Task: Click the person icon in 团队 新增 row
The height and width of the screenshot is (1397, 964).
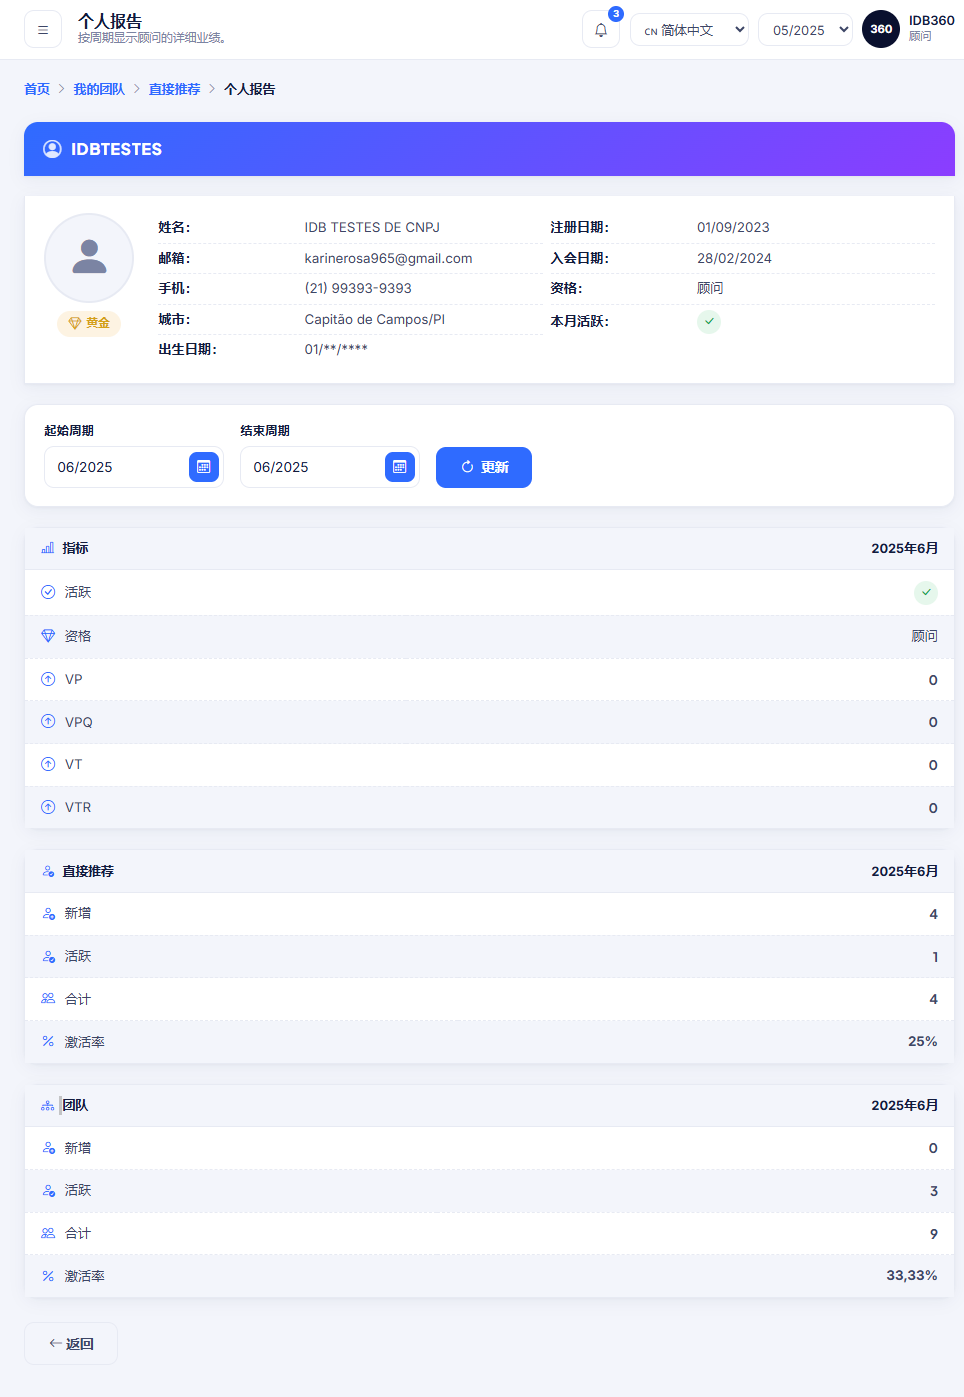Action: [x=48, y=1148]
